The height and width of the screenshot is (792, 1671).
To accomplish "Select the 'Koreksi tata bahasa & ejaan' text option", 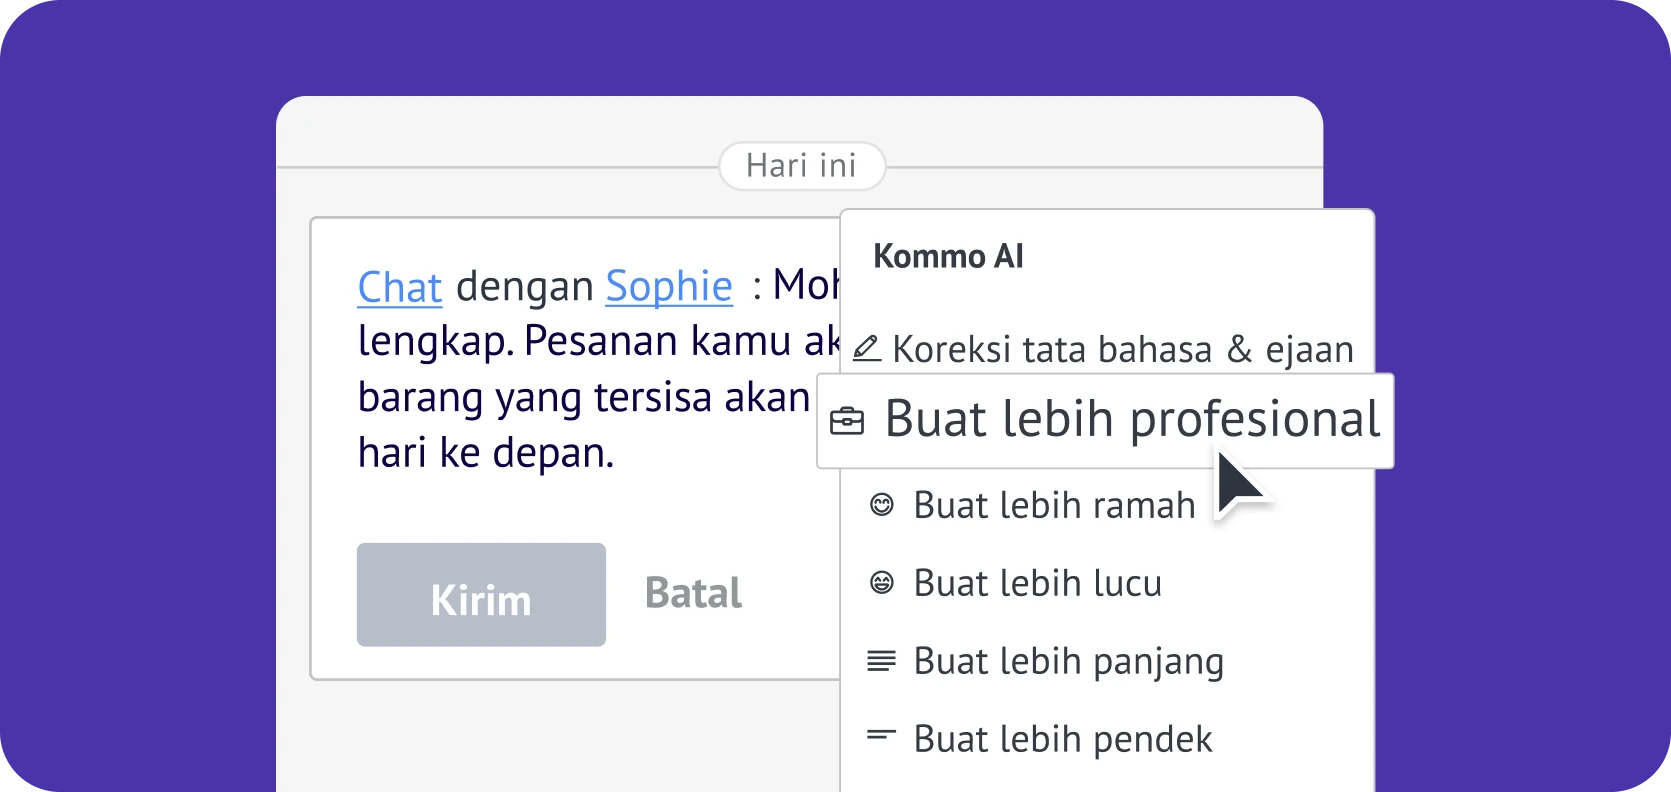I will click(1122, 350).
